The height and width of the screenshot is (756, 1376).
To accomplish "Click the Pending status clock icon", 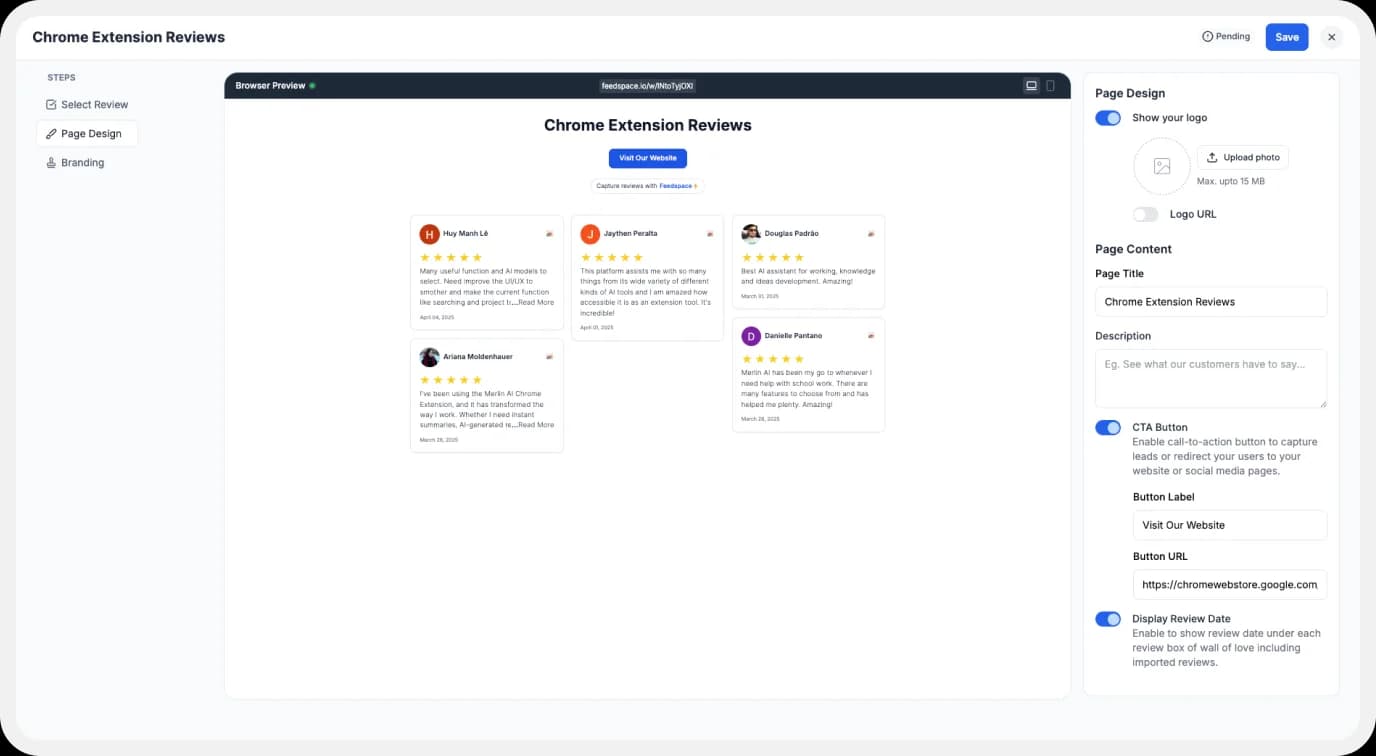I will pyautogui.click(x=1207, y=37).
